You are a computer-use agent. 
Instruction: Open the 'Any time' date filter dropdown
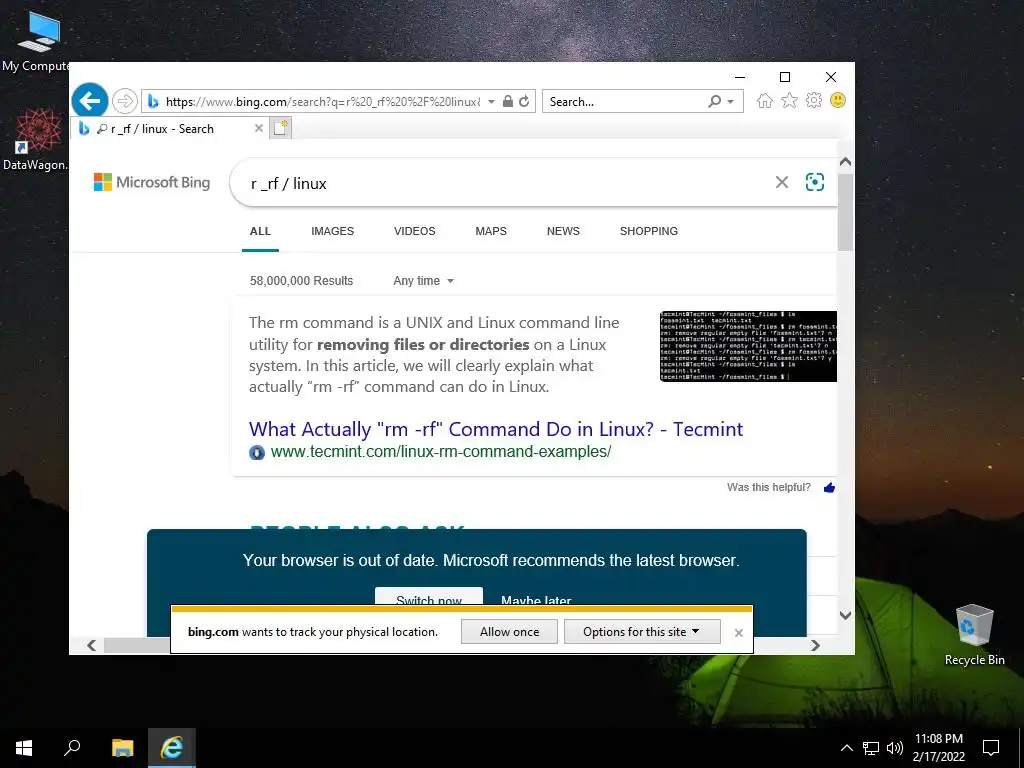click(x=423, y=281)
